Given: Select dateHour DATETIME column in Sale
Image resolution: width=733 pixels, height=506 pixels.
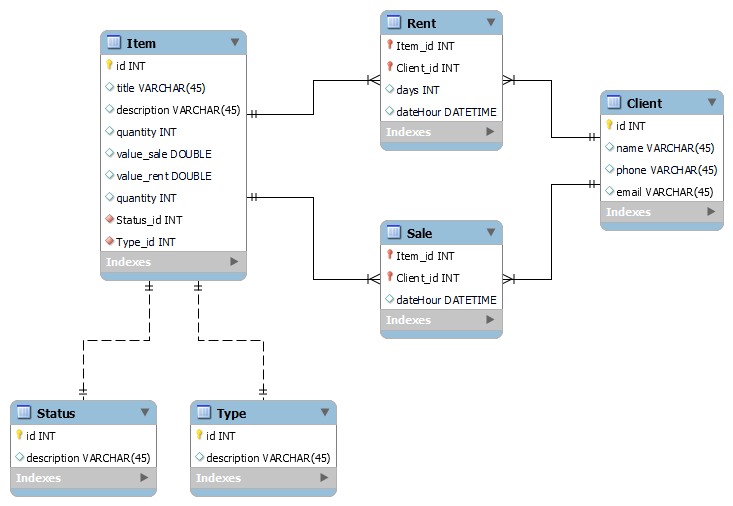Looking at the screenshot, I should [x=441, y=300].
